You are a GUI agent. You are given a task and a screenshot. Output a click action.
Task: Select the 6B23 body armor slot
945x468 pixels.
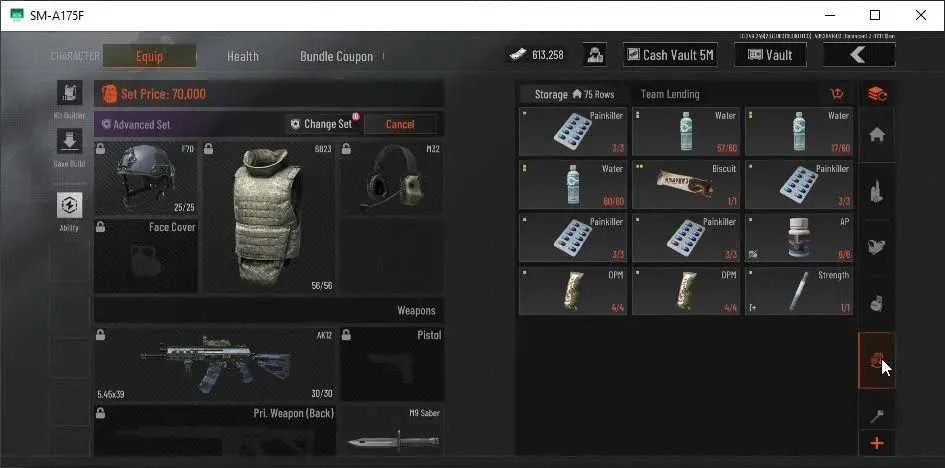pyautogui.click(x=268, y=217)
